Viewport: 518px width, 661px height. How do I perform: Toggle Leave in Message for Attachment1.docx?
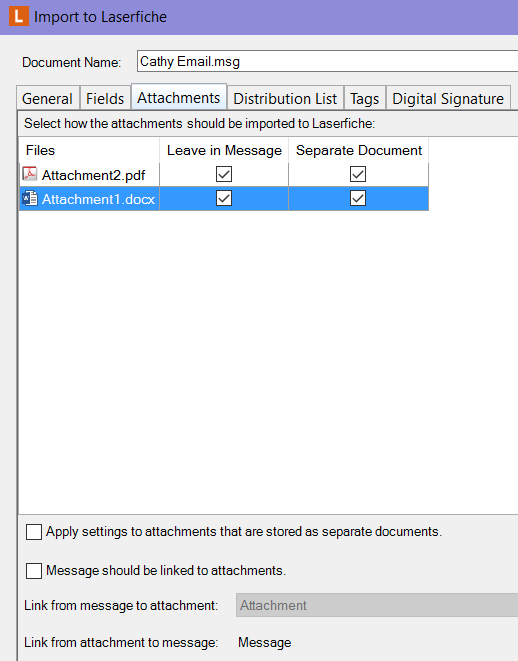pyautogui.click(x=224, y=199)
